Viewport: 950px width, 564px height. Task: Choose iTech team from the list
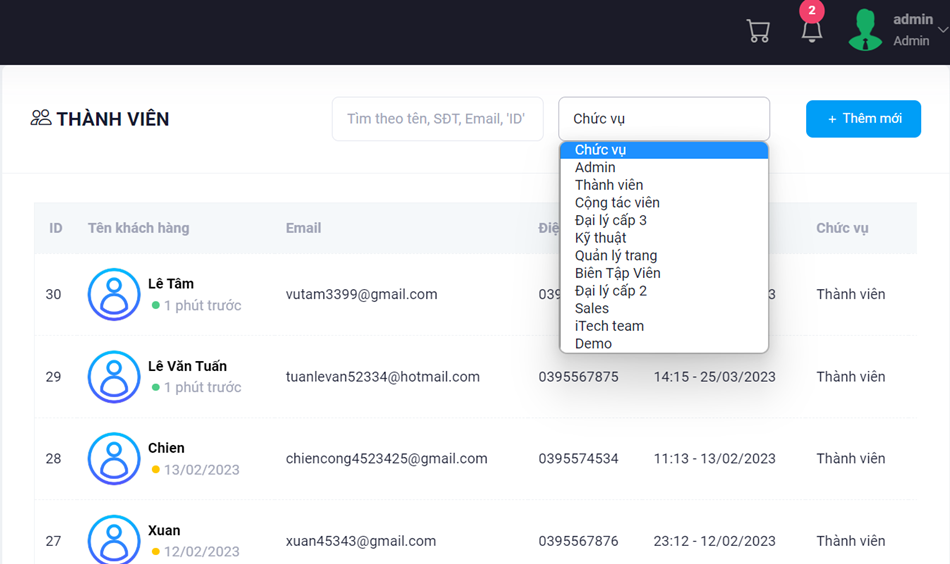click(x=609, y=326)
